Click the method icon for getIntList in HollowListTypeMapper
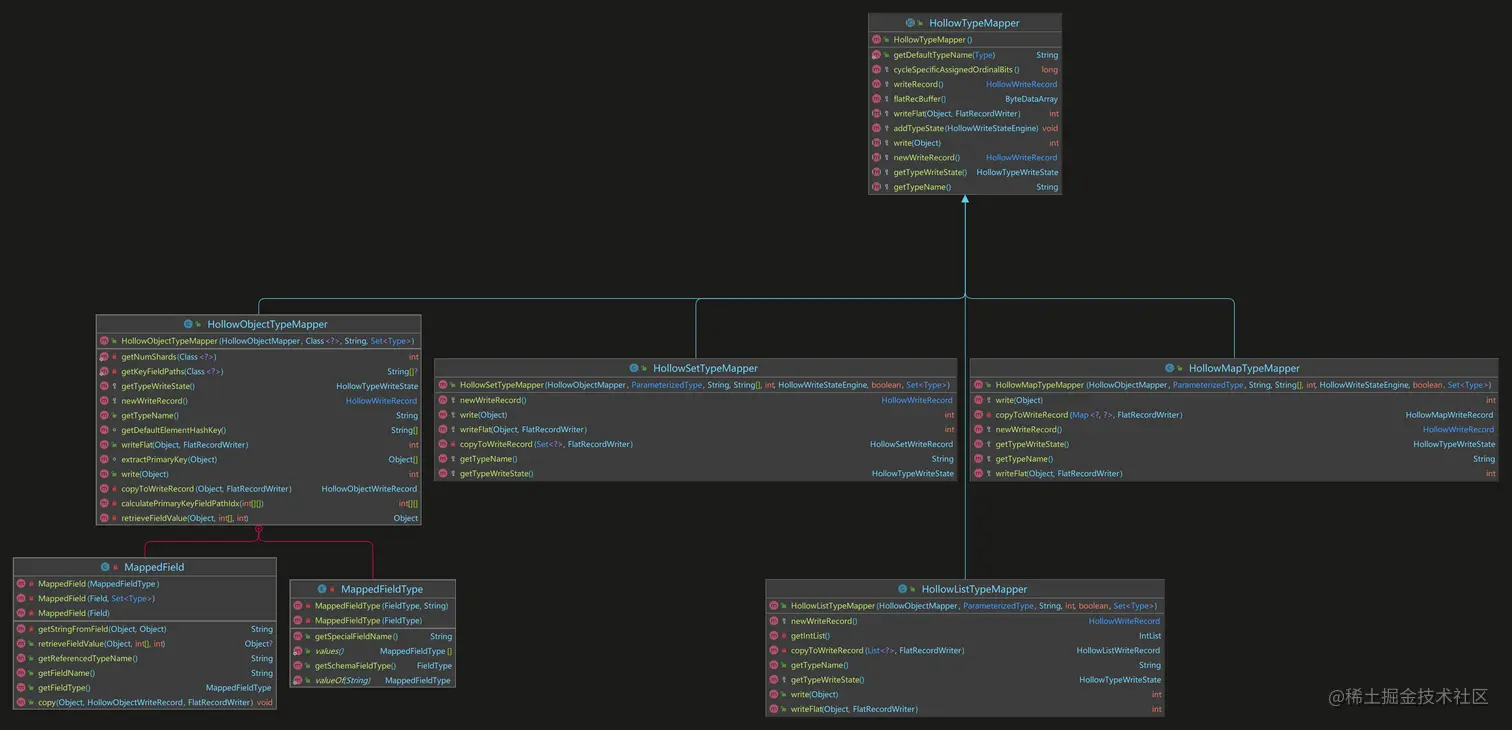Image resolution: width=1512 pixels, height=730 pixels. coord(773,635)
